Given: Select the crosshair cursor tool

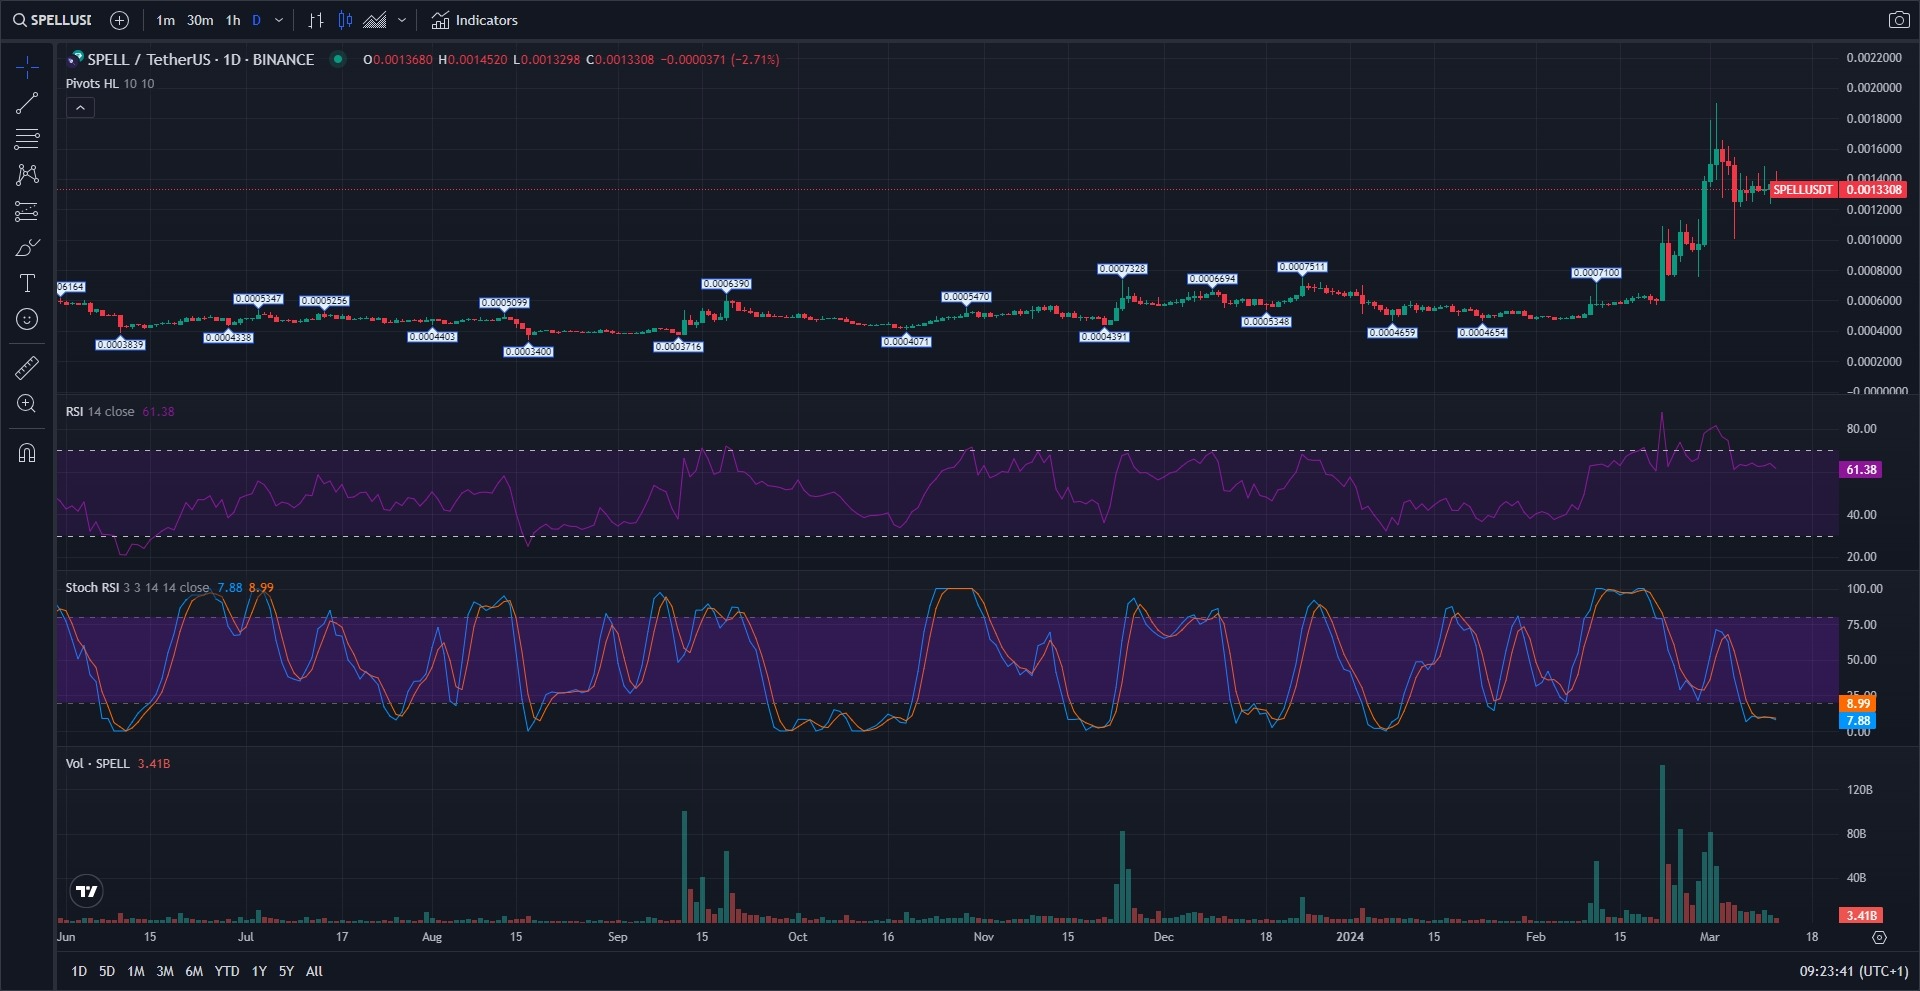Looking at the screenshot, I should tap(27, 67).
